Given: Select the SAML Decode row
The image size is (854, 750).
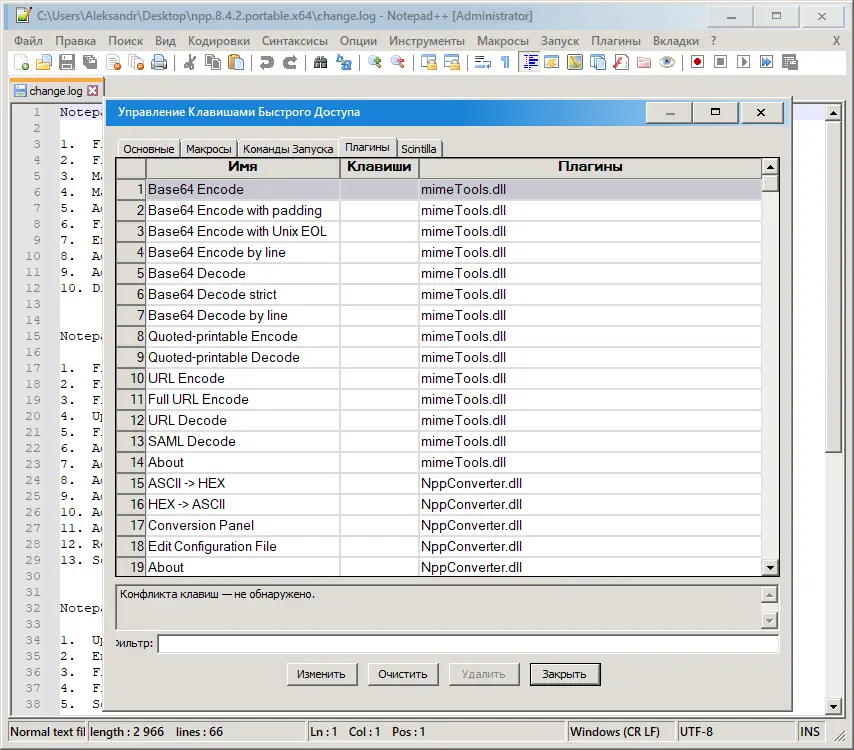Looking at the screenshot, I should tap(438, 441).
